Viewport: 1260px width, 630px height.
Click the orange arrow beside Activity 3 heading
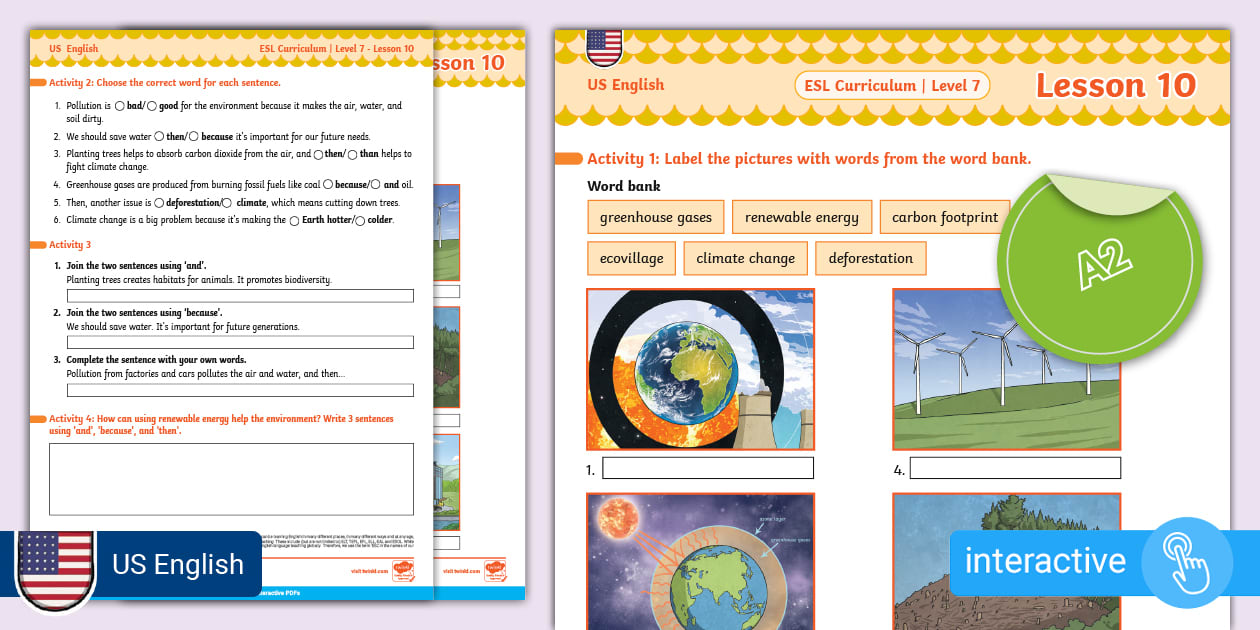click(39, 244)
